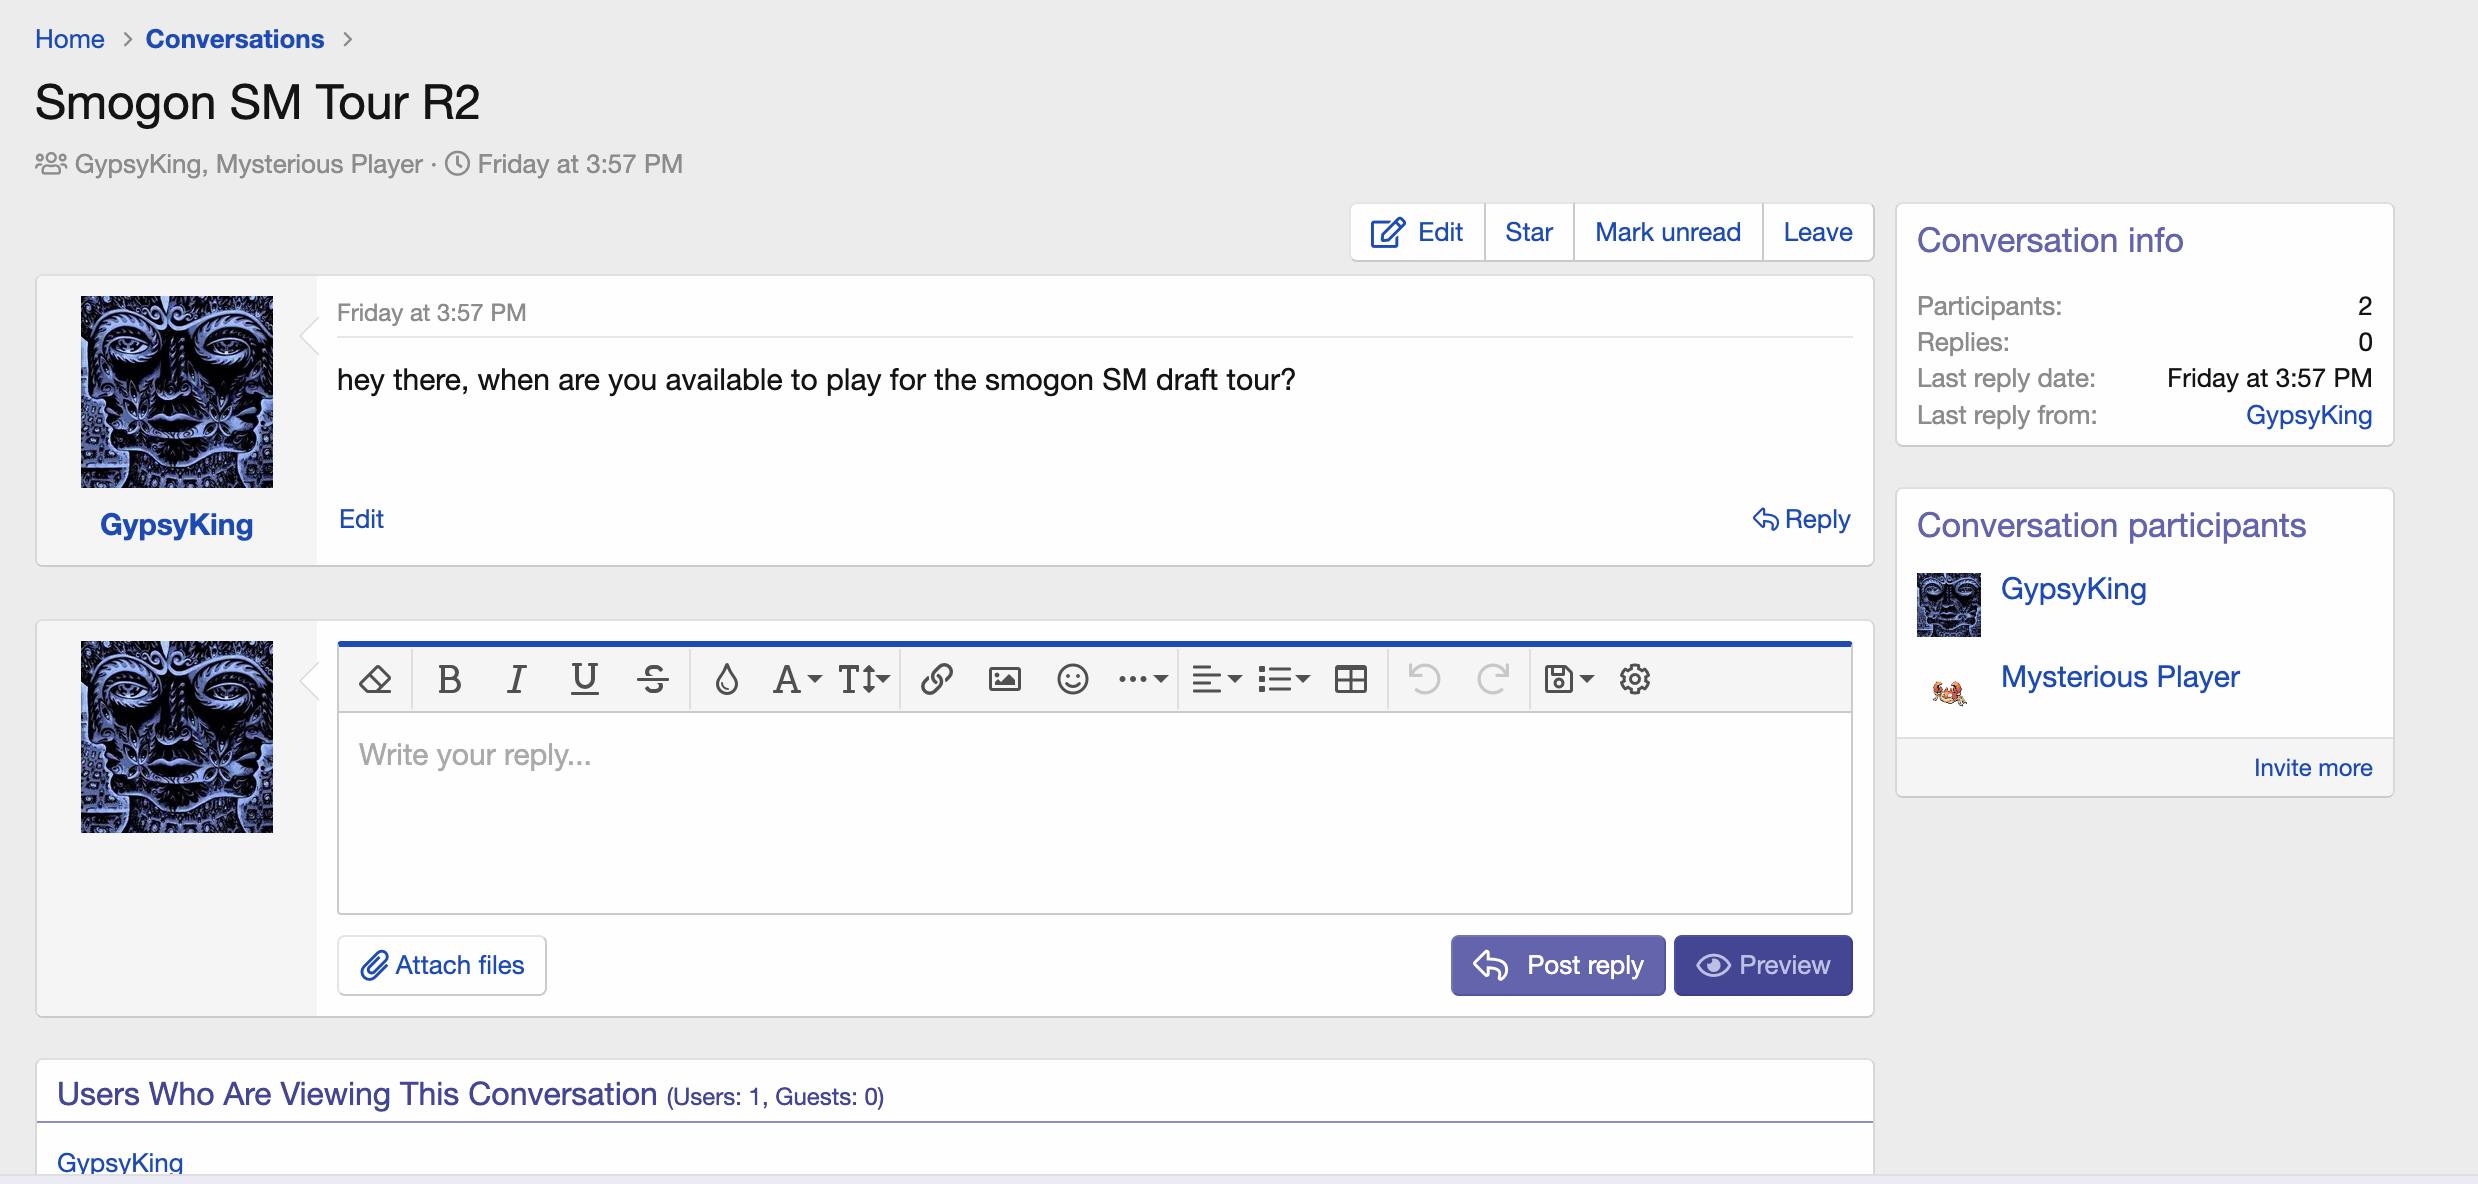Click the Remove formatting eraser icon
The width and height of the screenshot is (2478, 1184).
click(x=375, y=680)
